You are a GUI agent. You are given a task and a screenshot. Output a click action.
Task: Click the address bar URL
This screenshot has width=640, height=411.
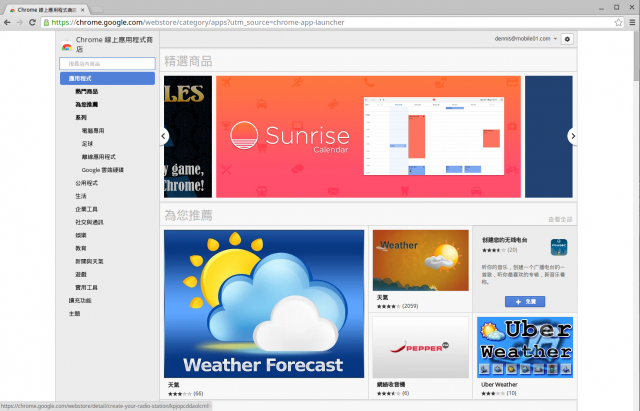point(198,22)
